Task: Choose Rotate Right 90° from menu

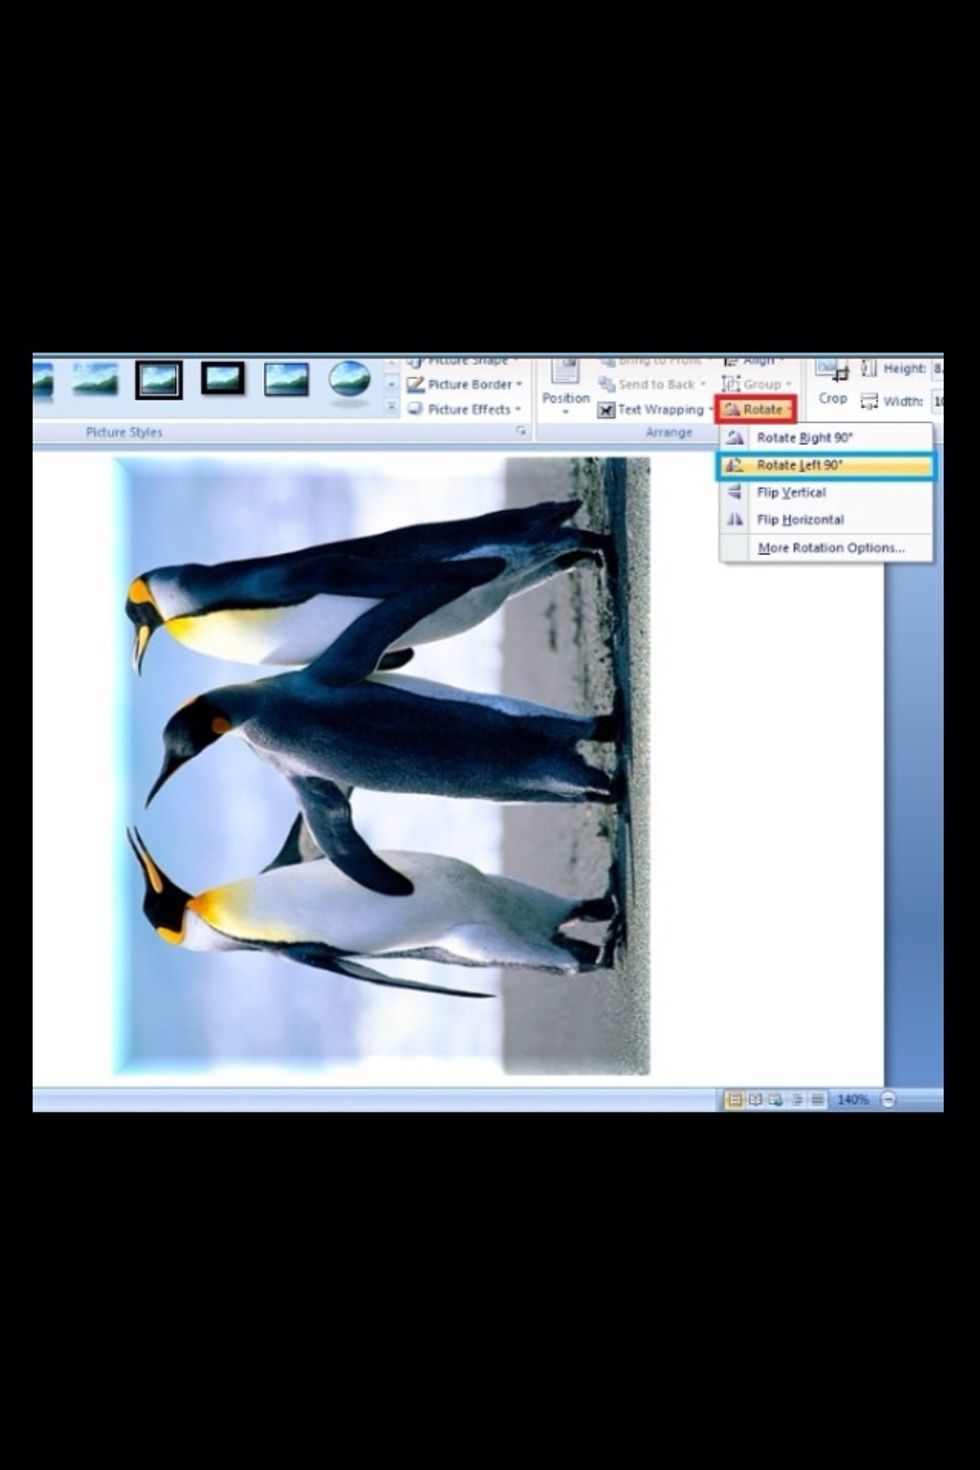Action: coord(804,438)
